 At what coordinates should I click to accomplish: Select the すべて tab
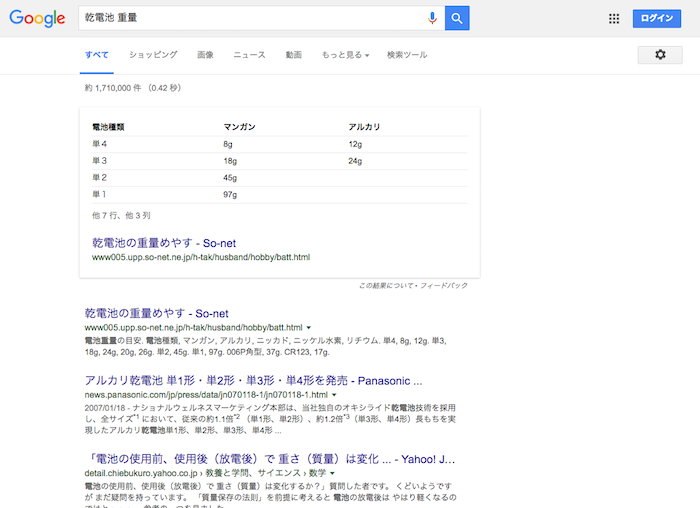tap(97, 55)
